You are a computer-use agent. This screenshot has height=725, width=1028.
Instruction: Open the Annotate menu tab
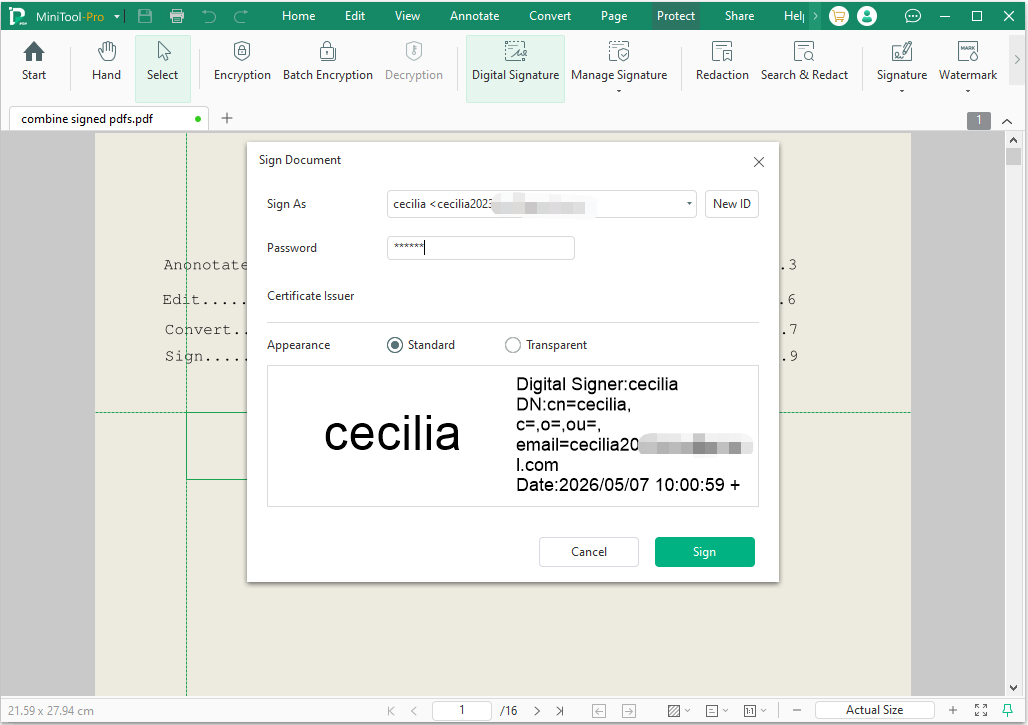474,16
